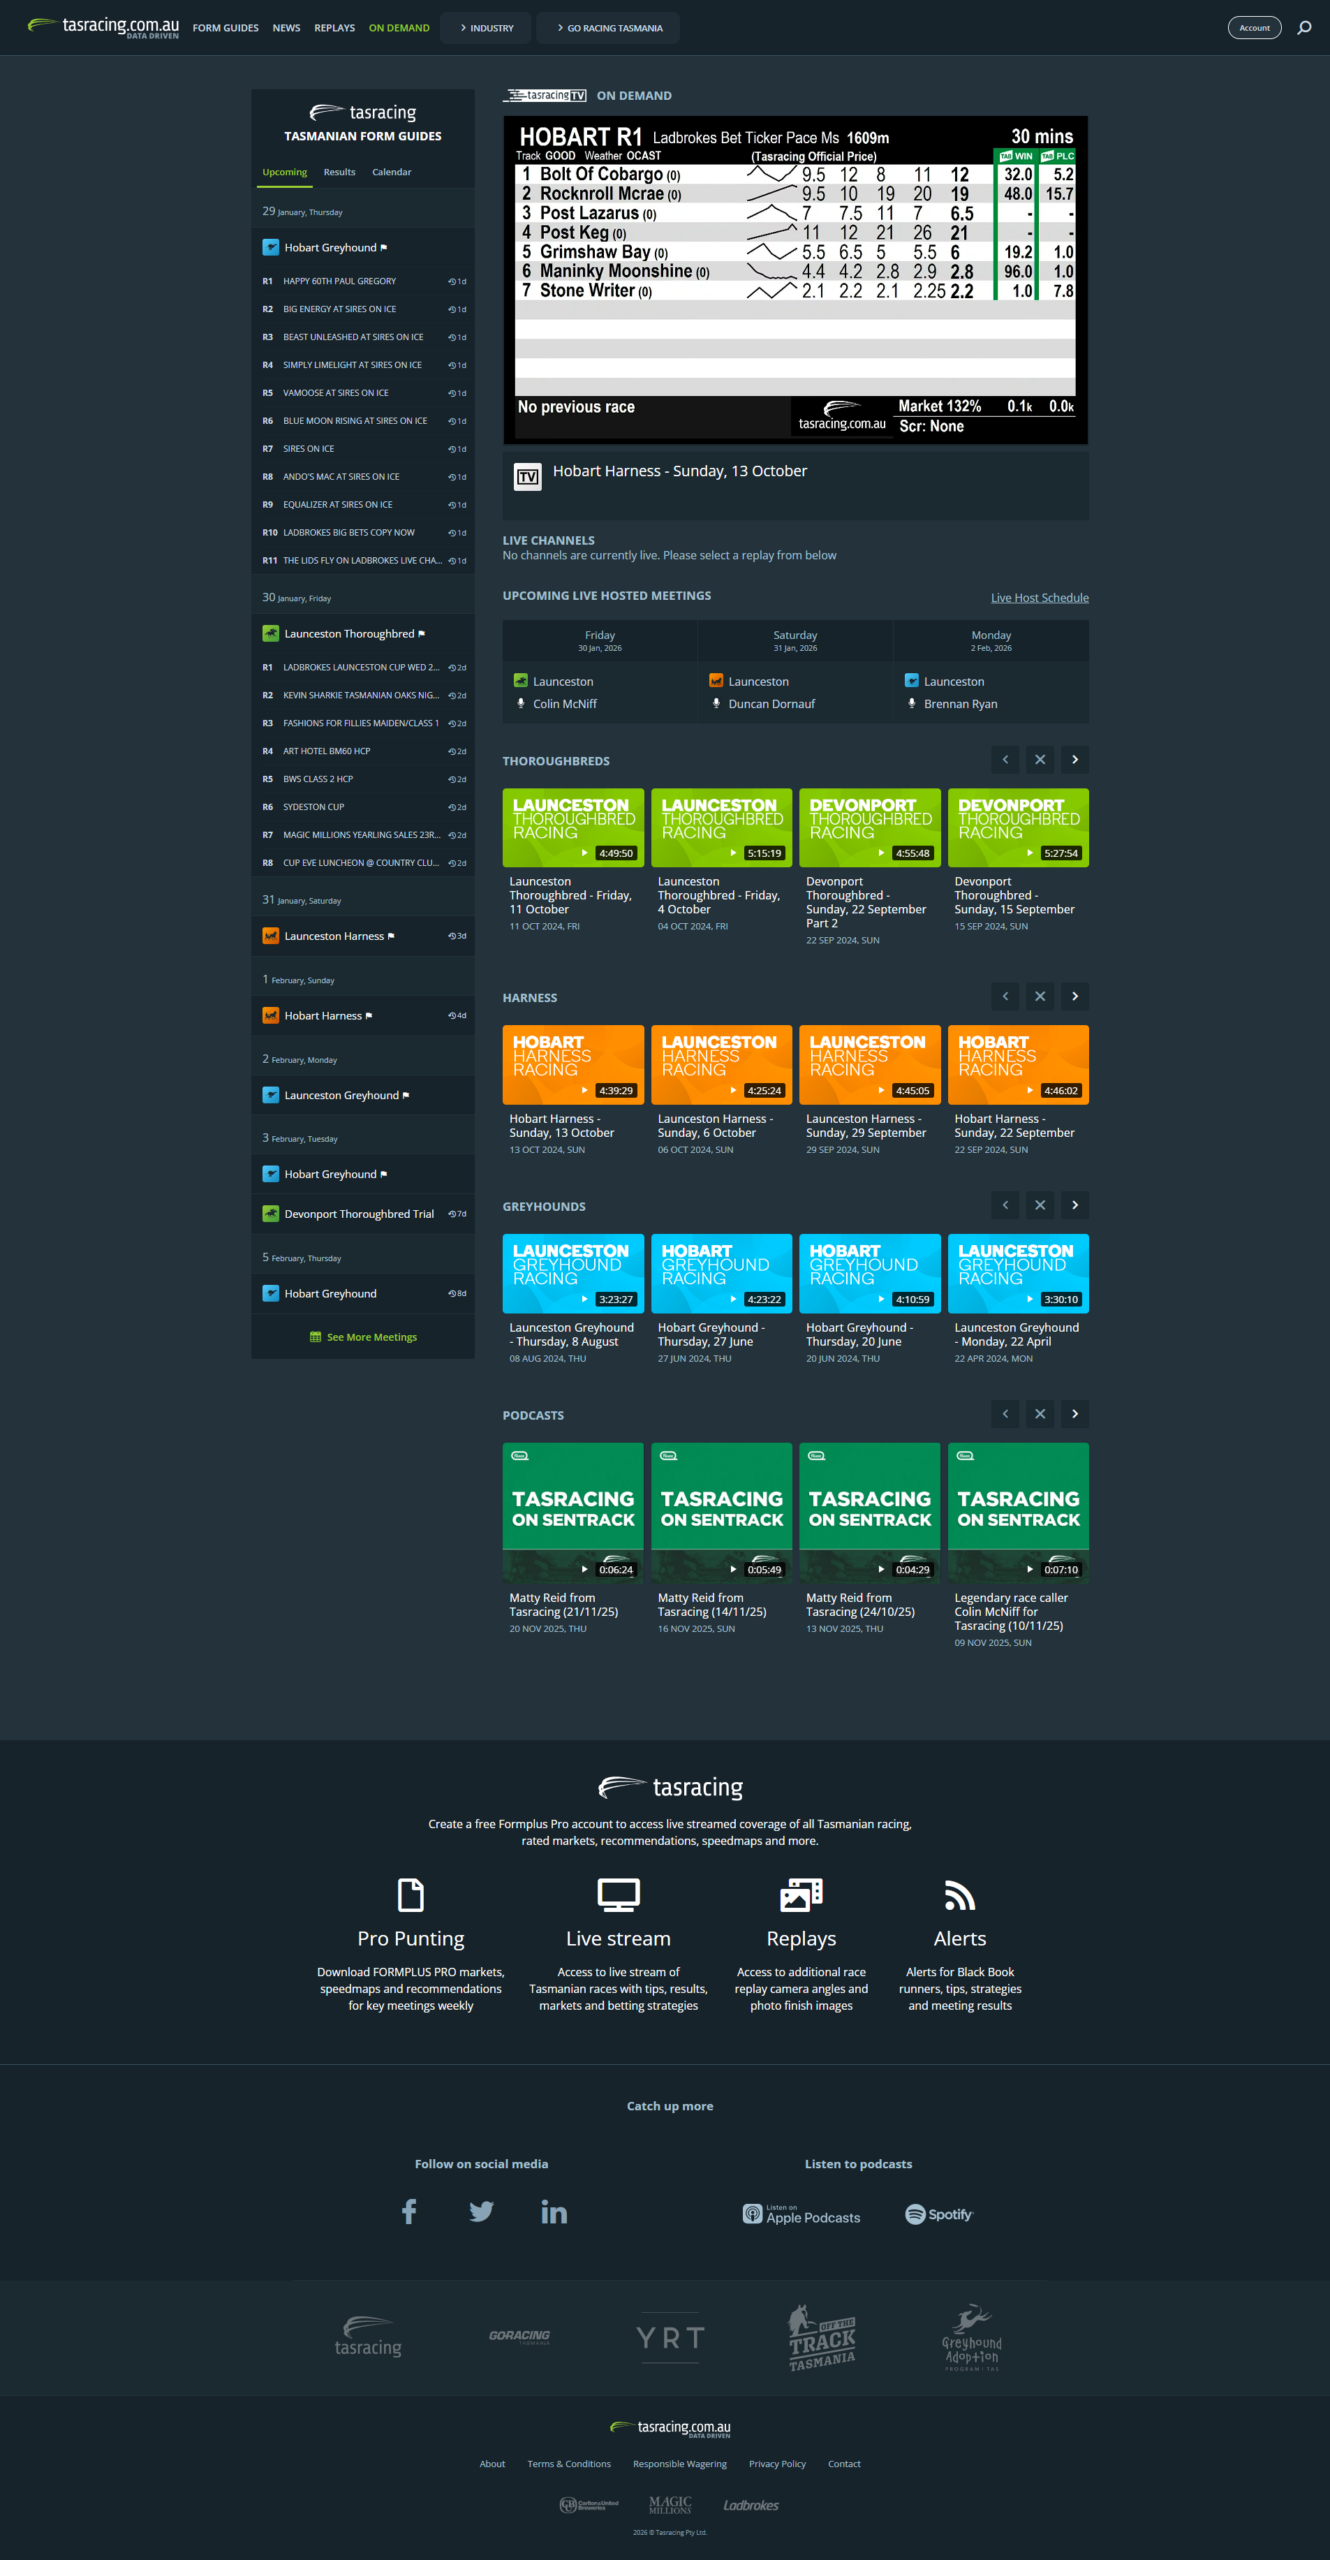Collapse the Podcasts section using X

(1040, 1414)
